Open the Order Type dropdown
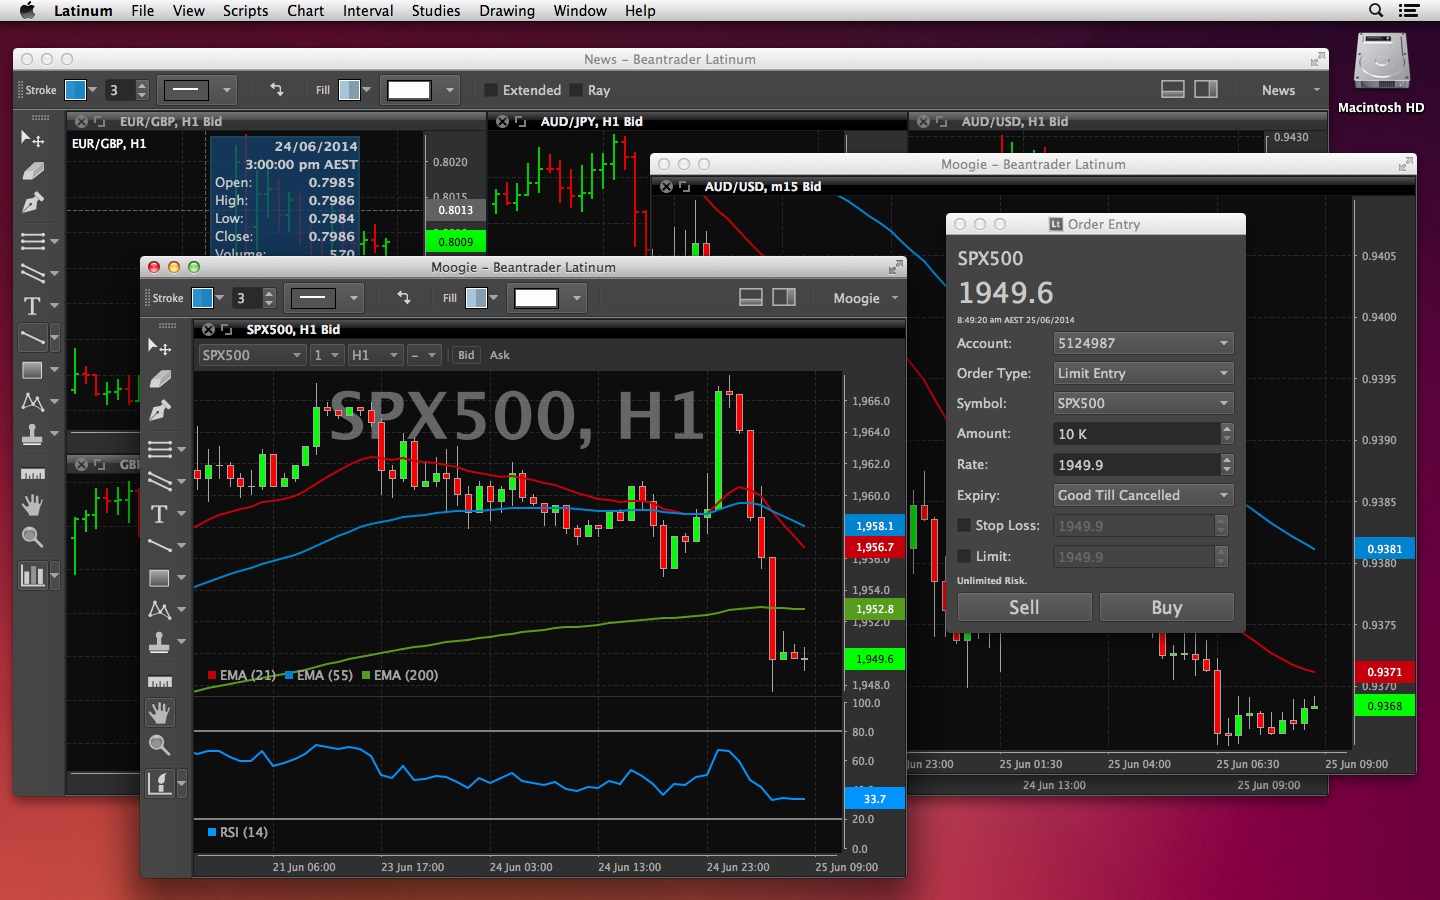Viewport: 1440px width, 900px height. (x=1143, y=373)
